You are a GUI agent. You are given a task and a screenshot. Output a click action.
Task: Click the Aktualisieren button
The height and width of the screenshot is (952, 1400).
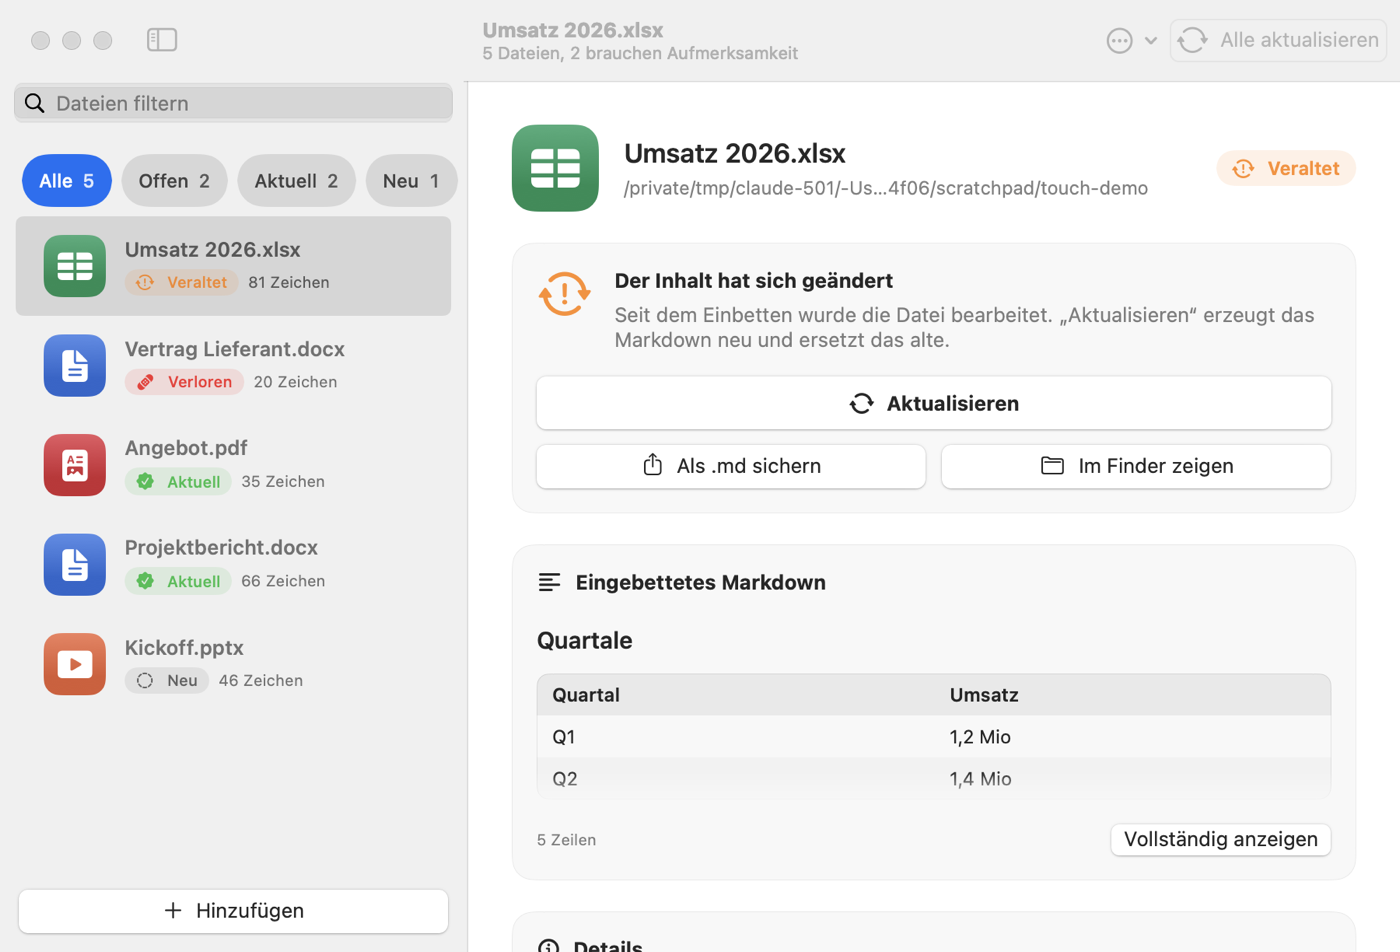coord(934,403)
